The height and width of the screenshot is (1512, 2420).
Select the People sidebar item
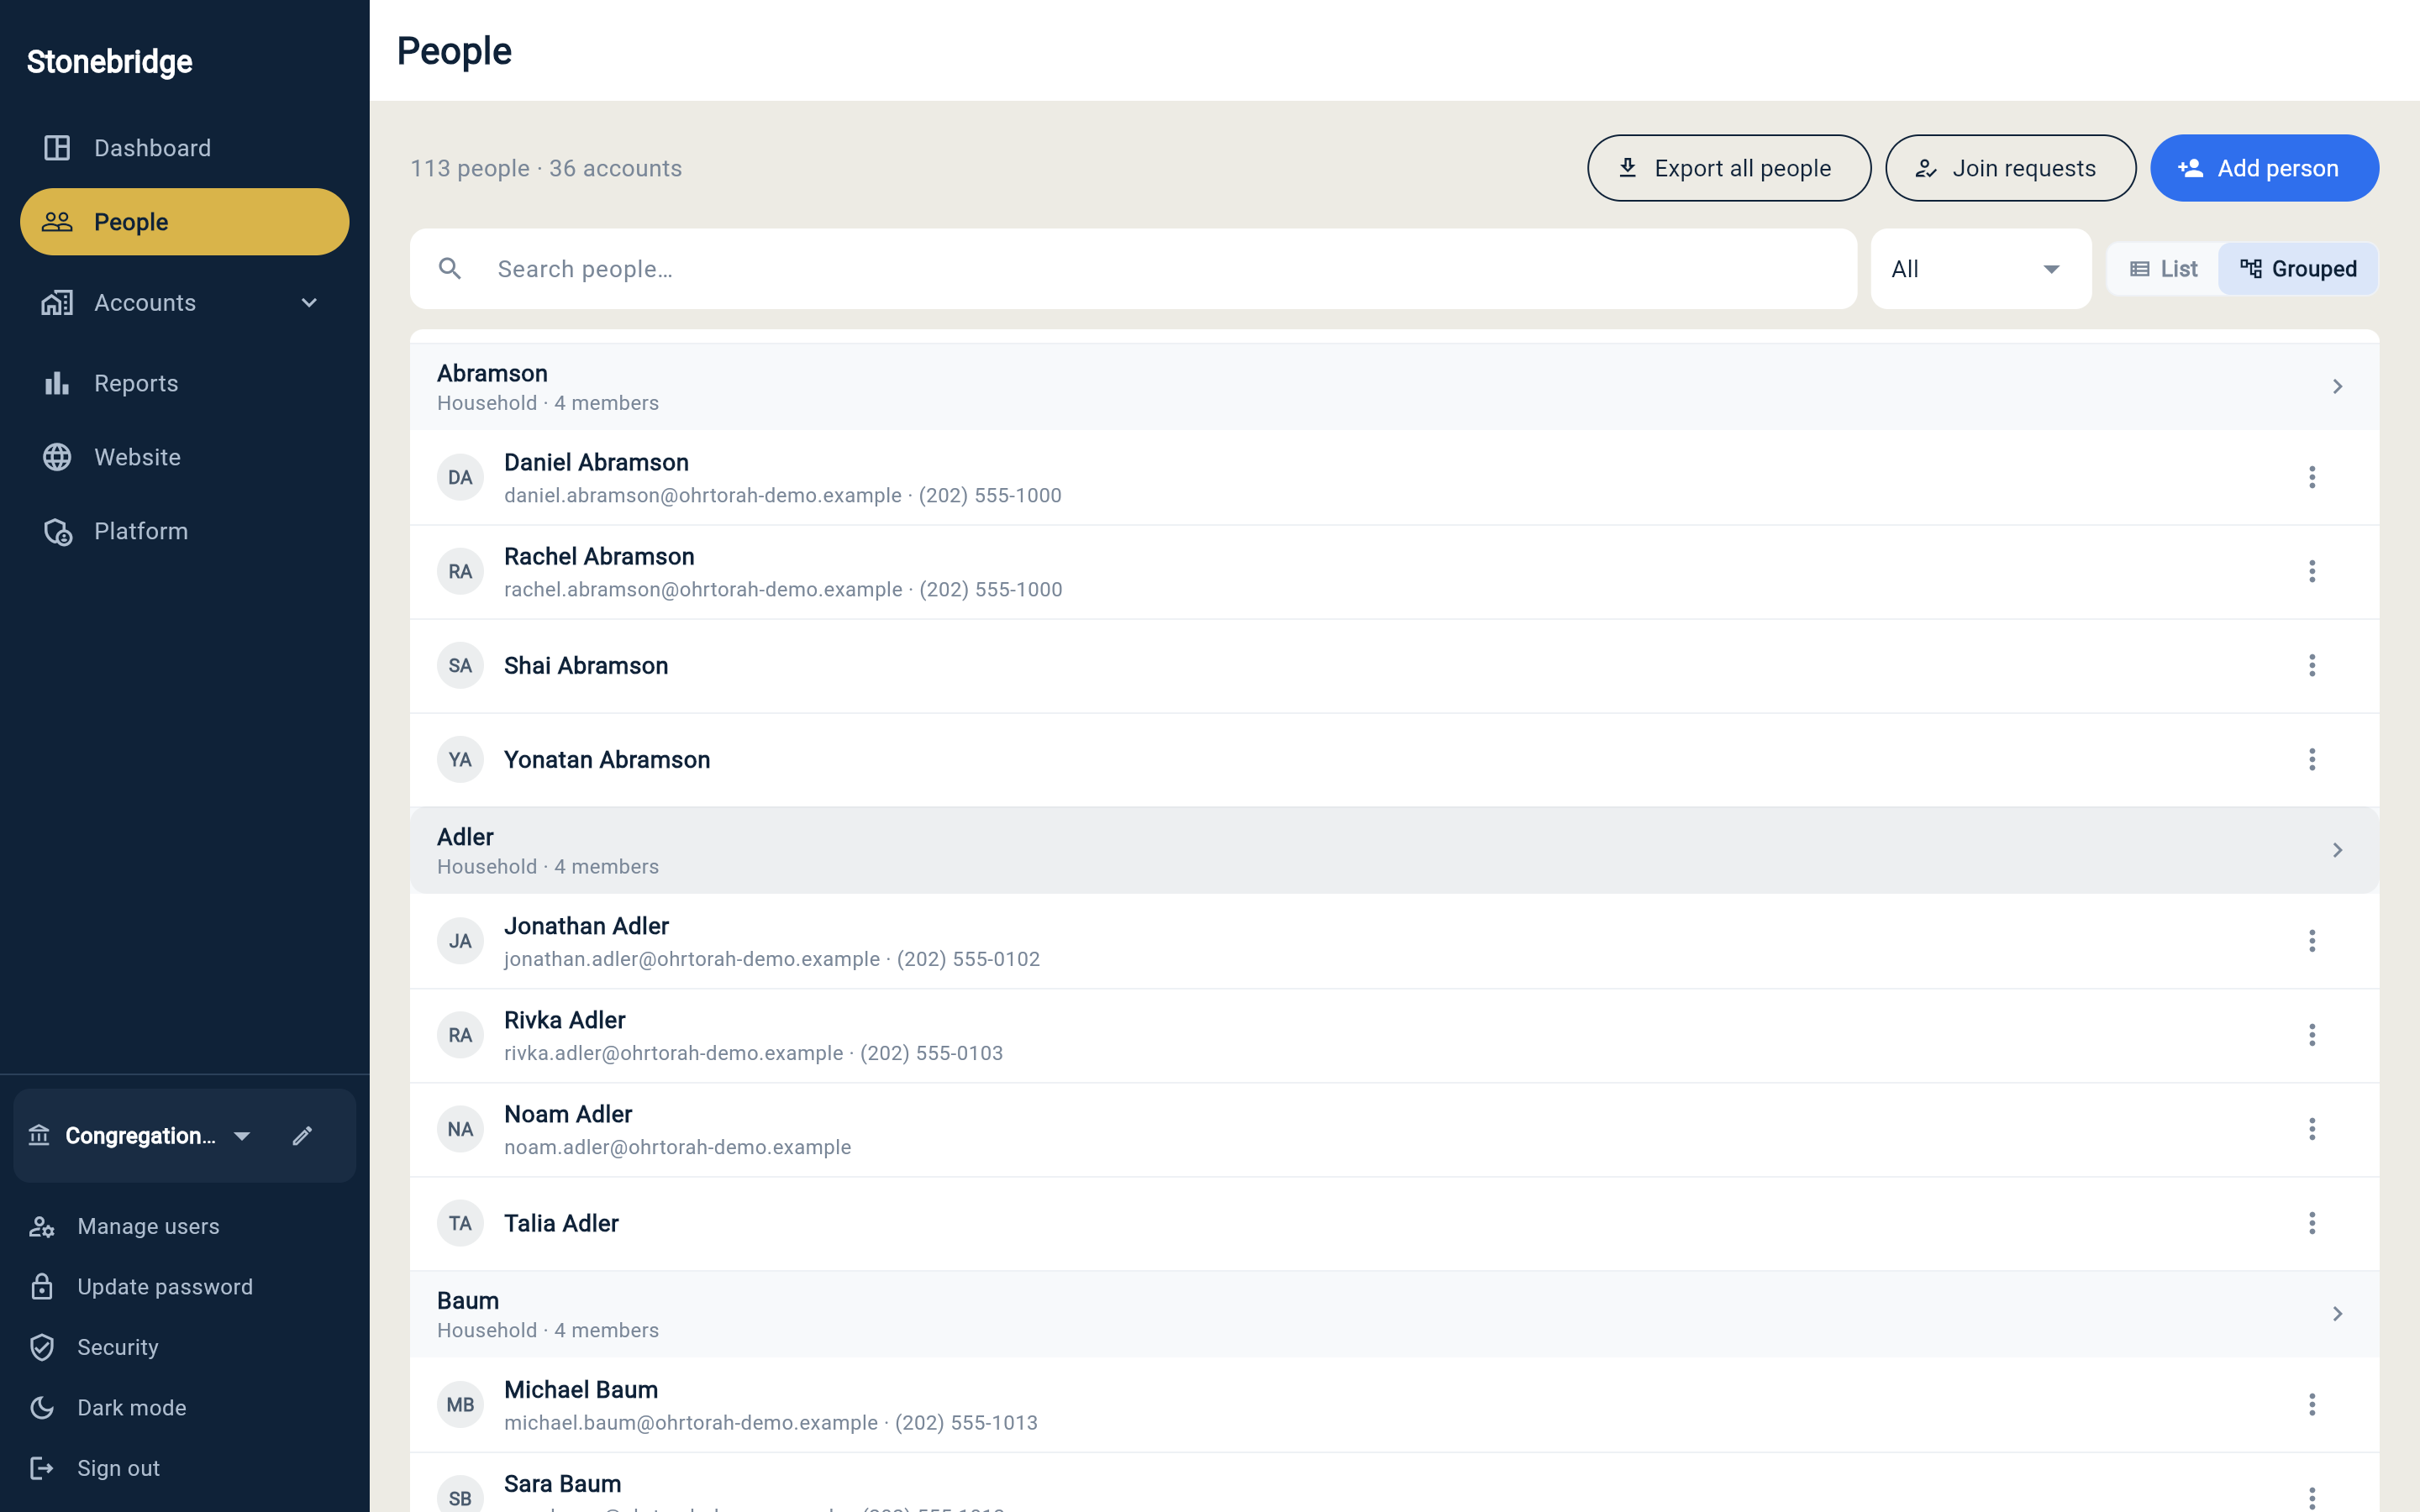tap(184, 222)
